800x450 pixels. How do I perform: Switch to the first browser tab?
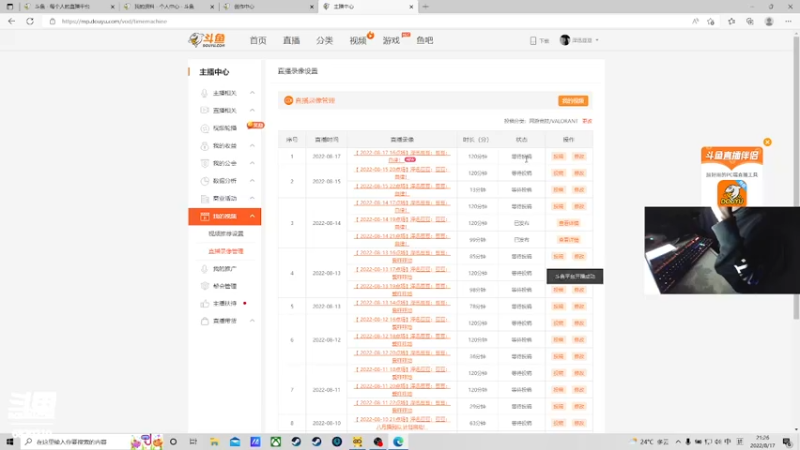pos(67,7)
